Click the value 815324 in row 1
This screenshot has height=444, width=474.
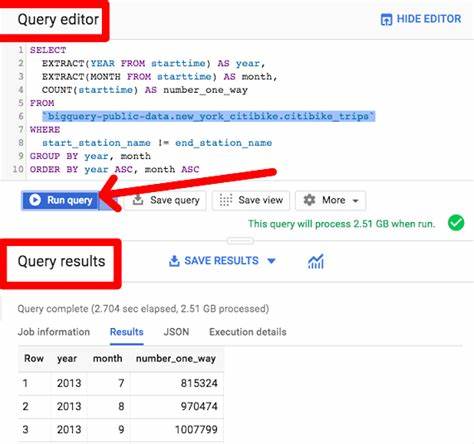pos(199,383)
